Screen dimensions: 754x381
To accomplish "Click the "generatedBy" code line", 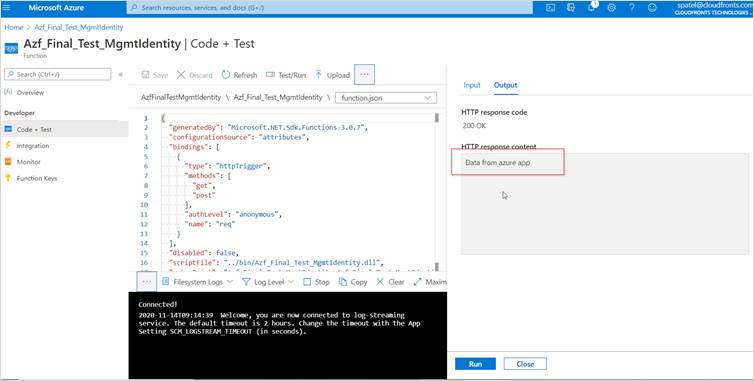I will (x=268, y=127).
